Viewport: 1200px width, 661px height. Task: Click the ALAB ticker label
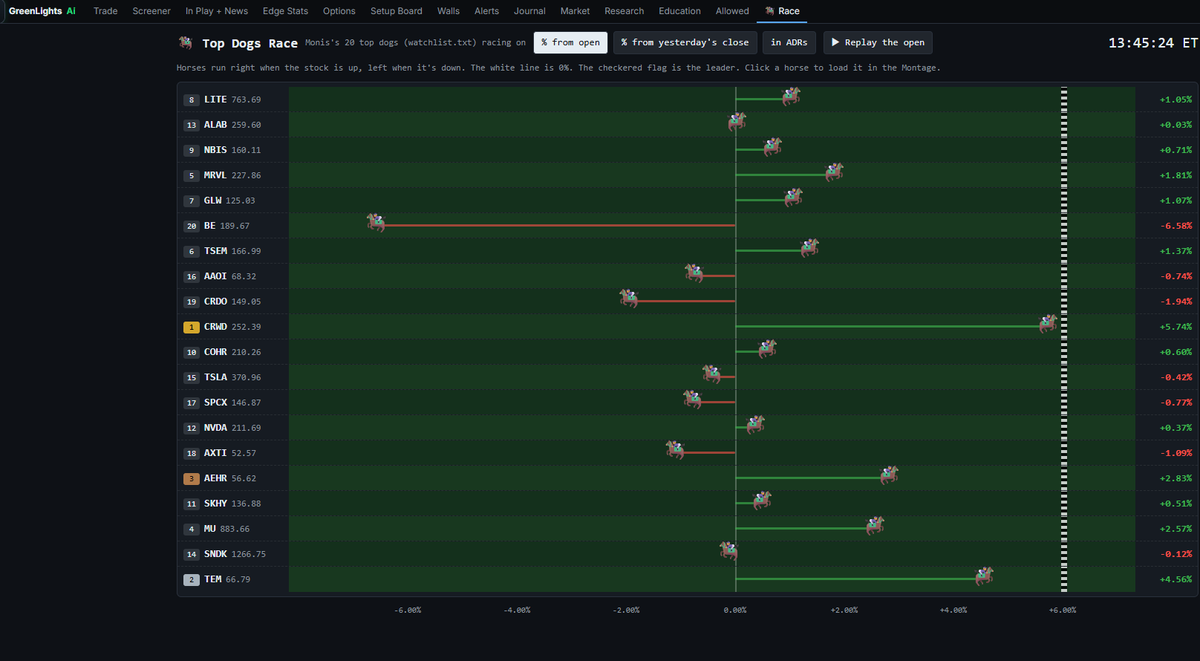pyautogui.click(x=216, y=125)
